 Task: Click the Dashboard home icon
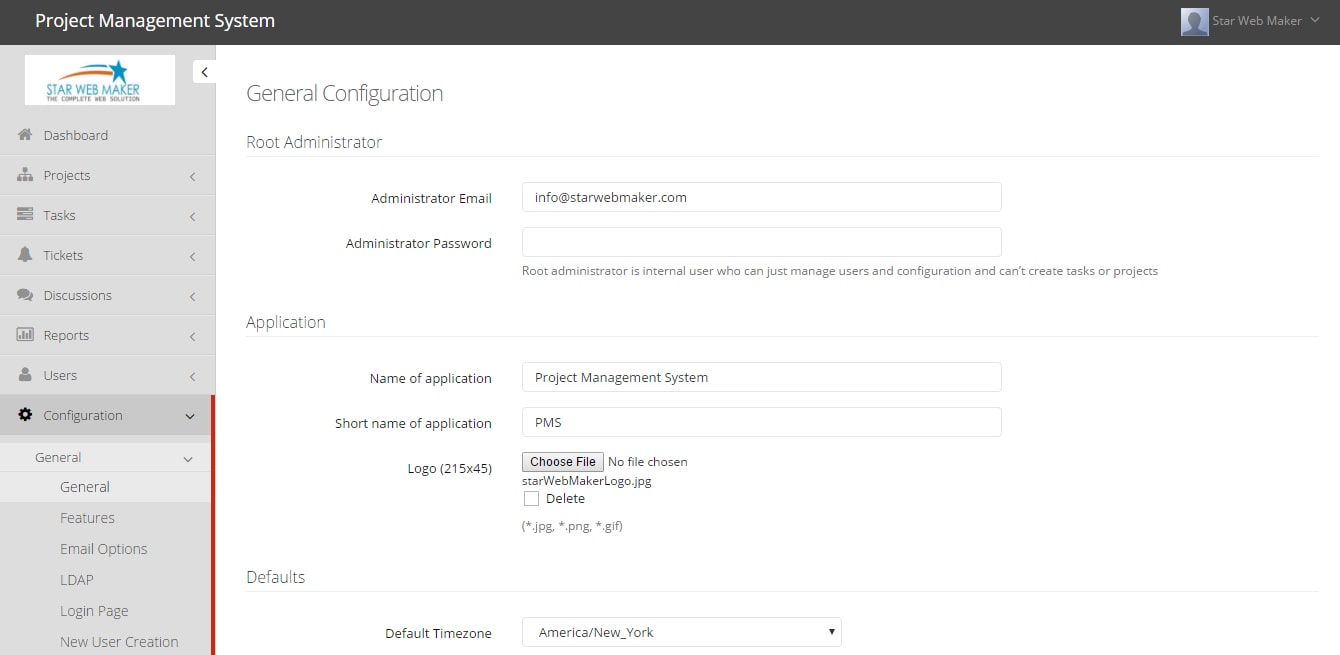coord(25,135)
